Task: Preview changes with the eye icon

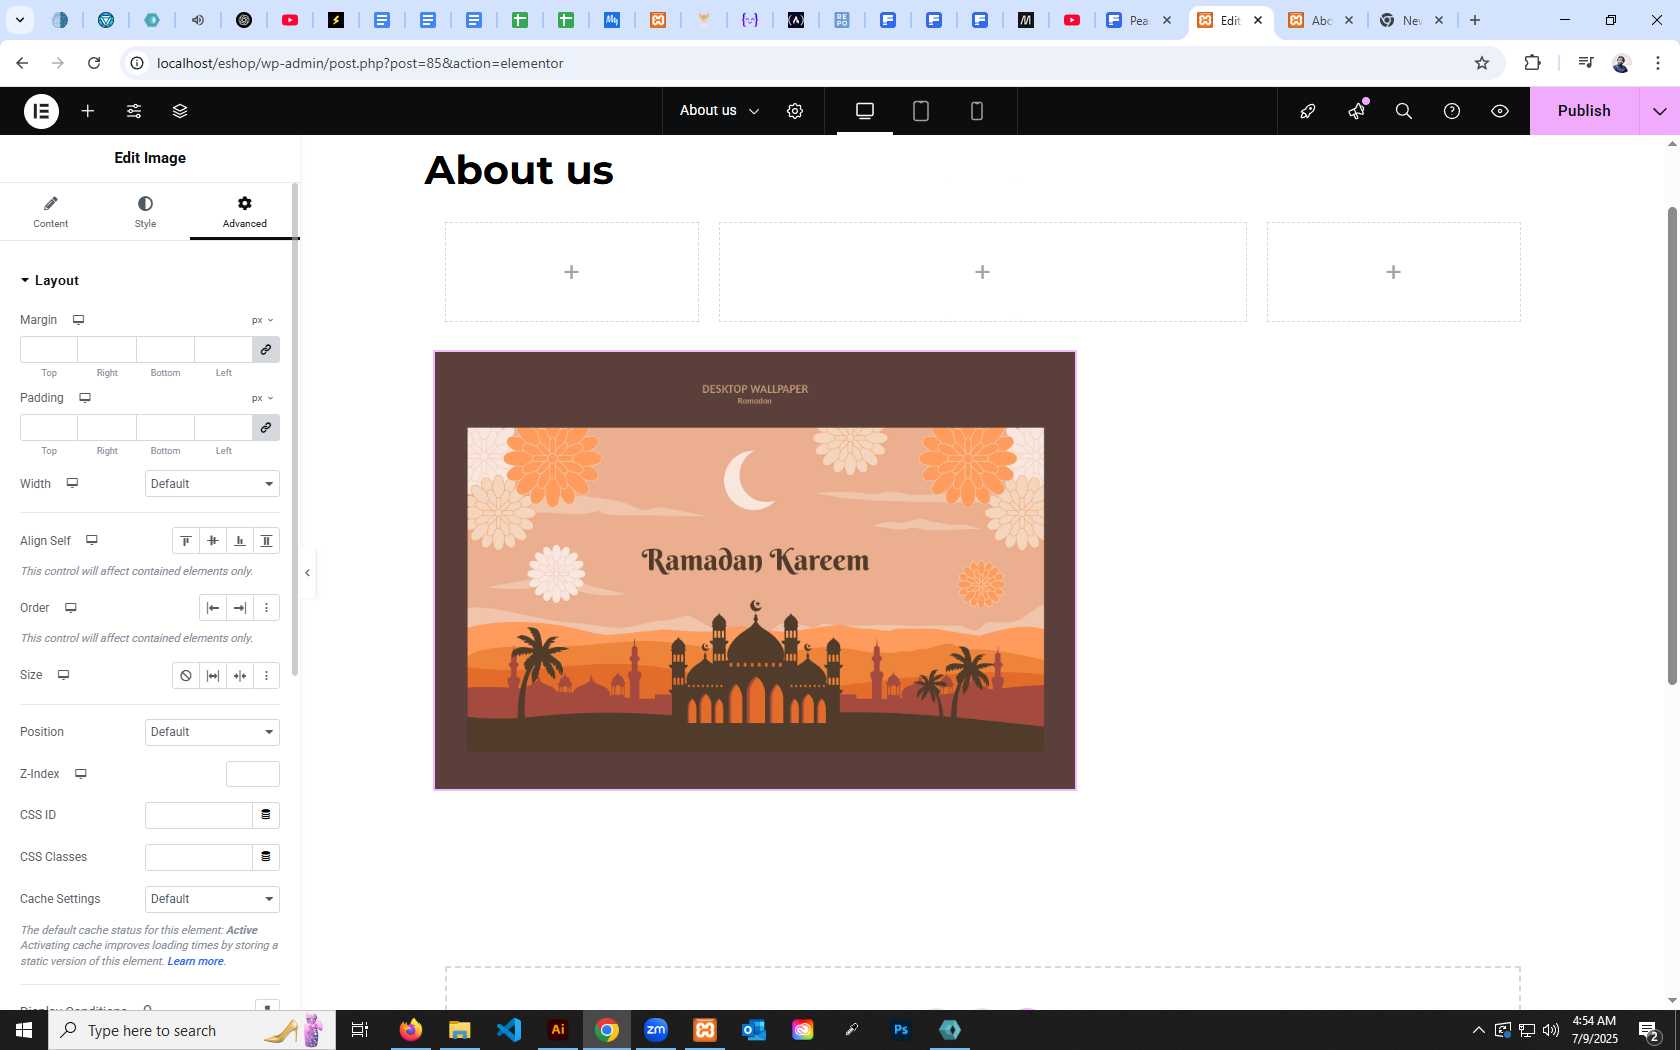Action: click(x=1500, y=111)
